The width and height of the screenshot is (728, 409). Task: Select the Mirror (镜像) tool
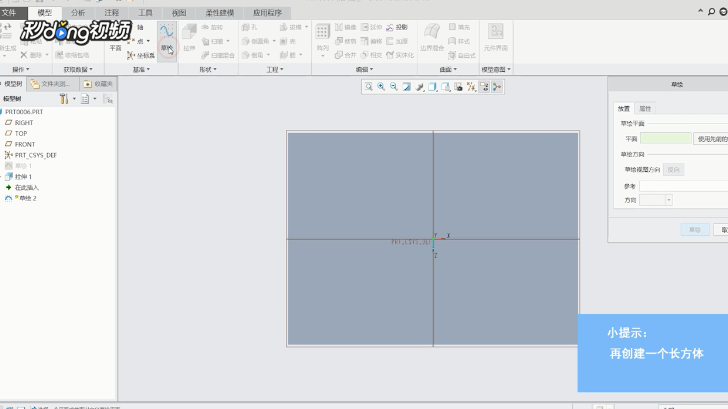coord(346,27)
